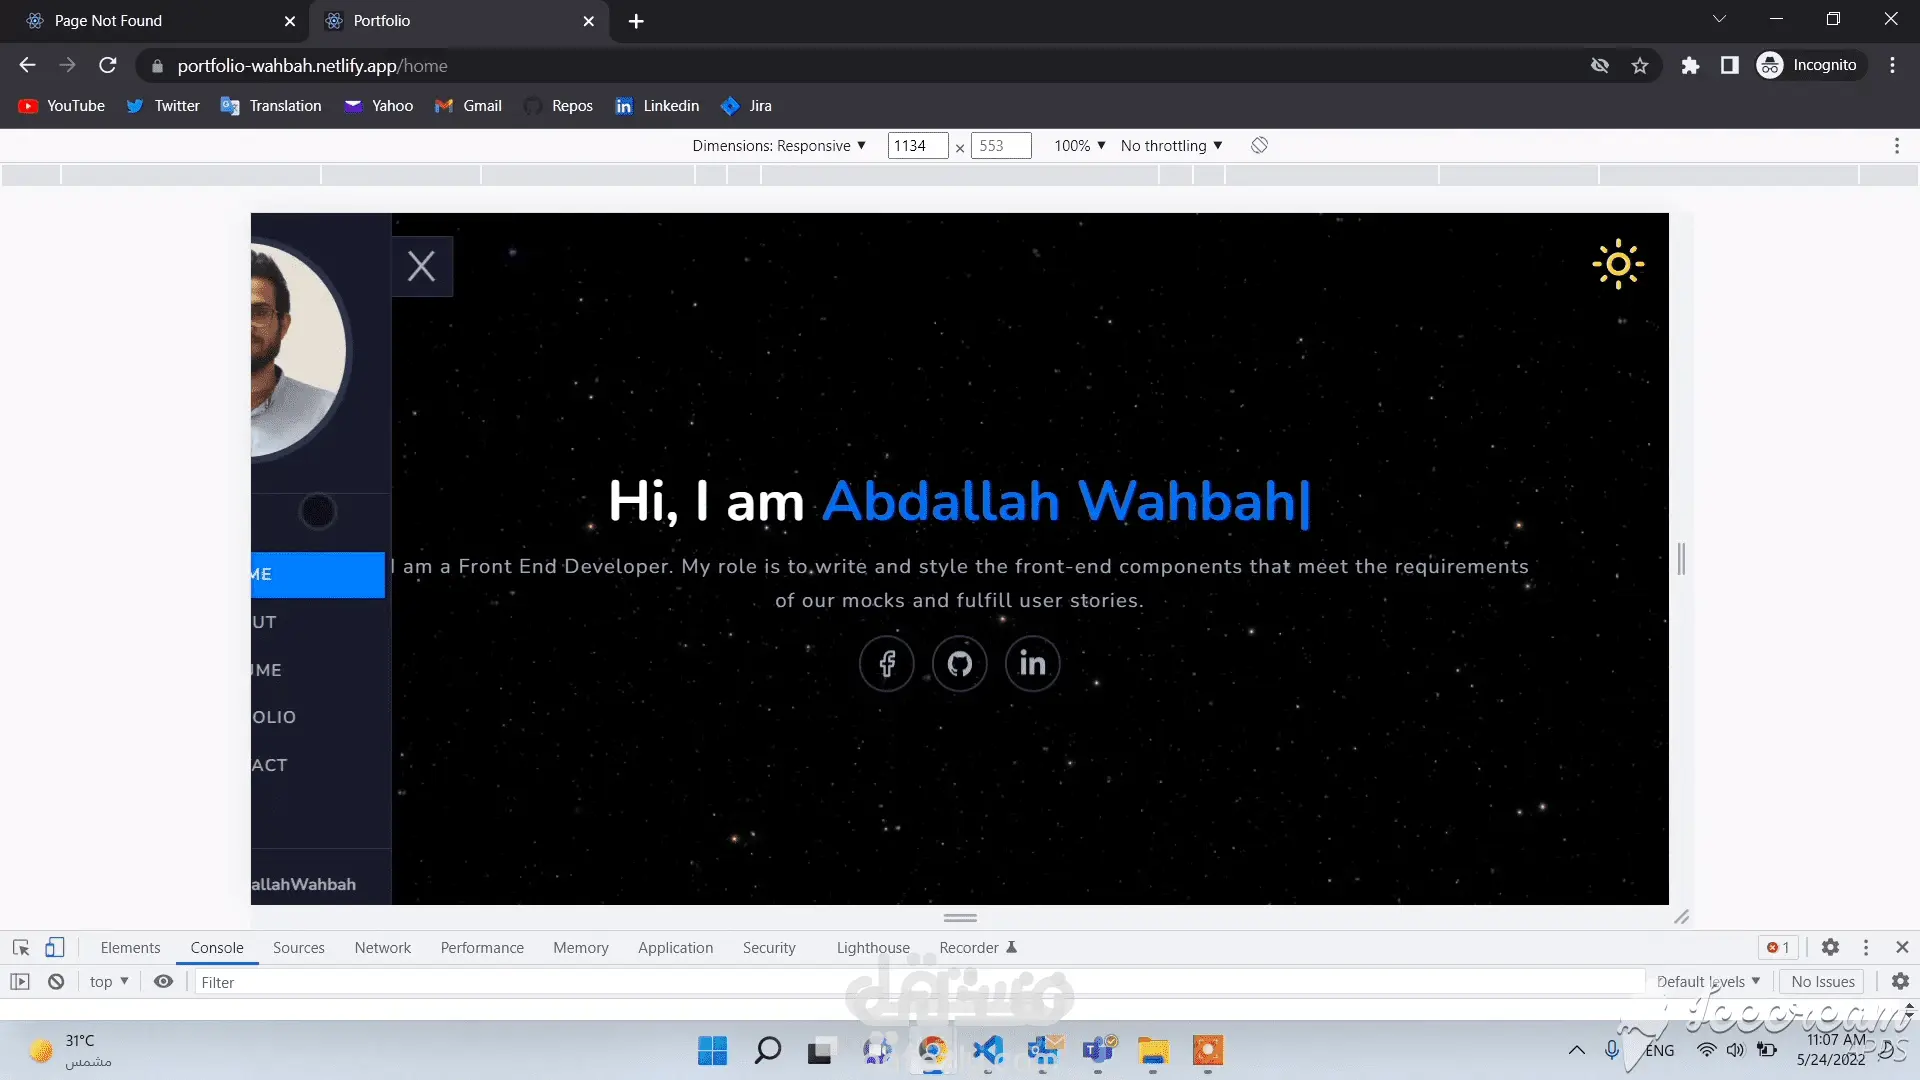Open the No throttling dropdown
This screenshot has width=1920, height=1080.
coord(1171,146)
